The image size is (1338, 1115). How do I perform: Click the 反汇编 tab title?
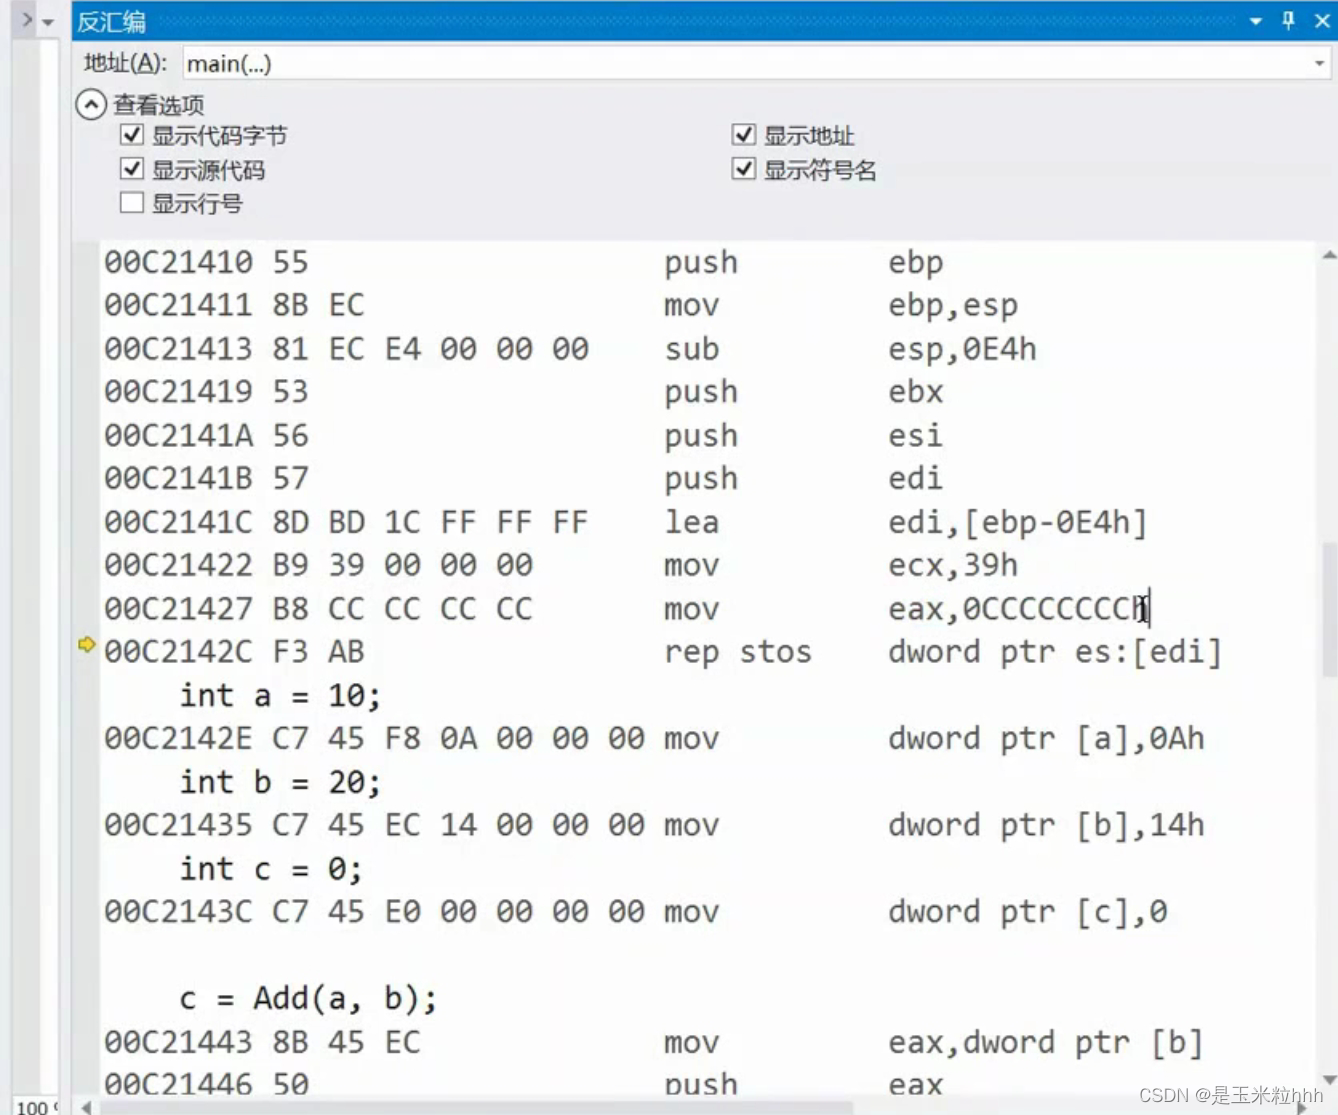pyautogui.click(x=111, y=21)
